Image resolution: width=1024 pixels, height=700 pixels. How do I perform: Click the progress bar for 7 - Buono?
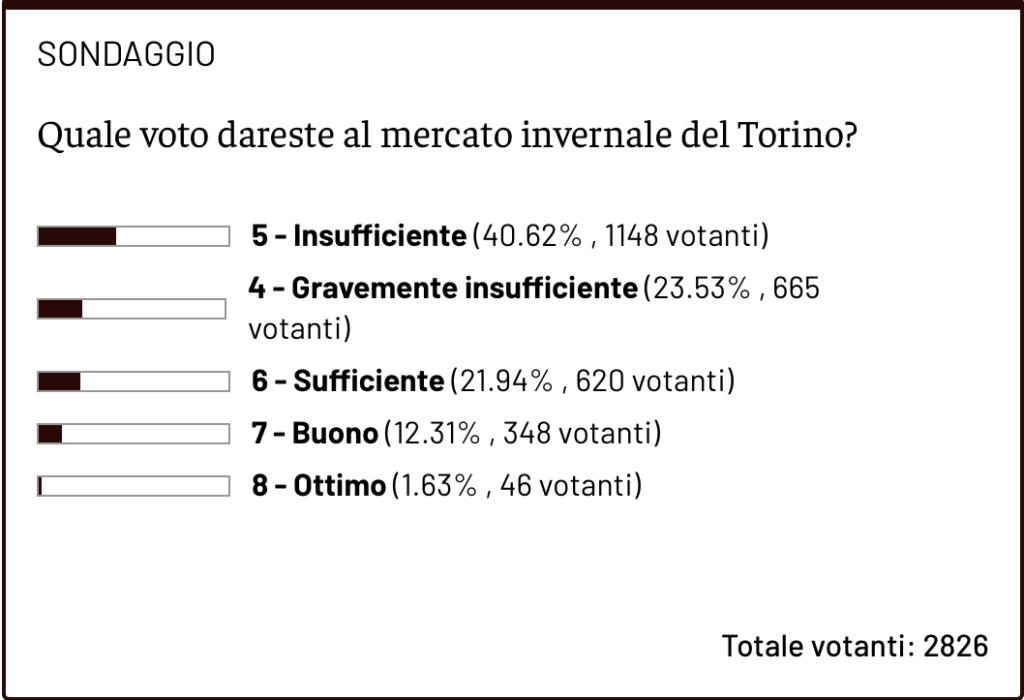tap(133, 434)
